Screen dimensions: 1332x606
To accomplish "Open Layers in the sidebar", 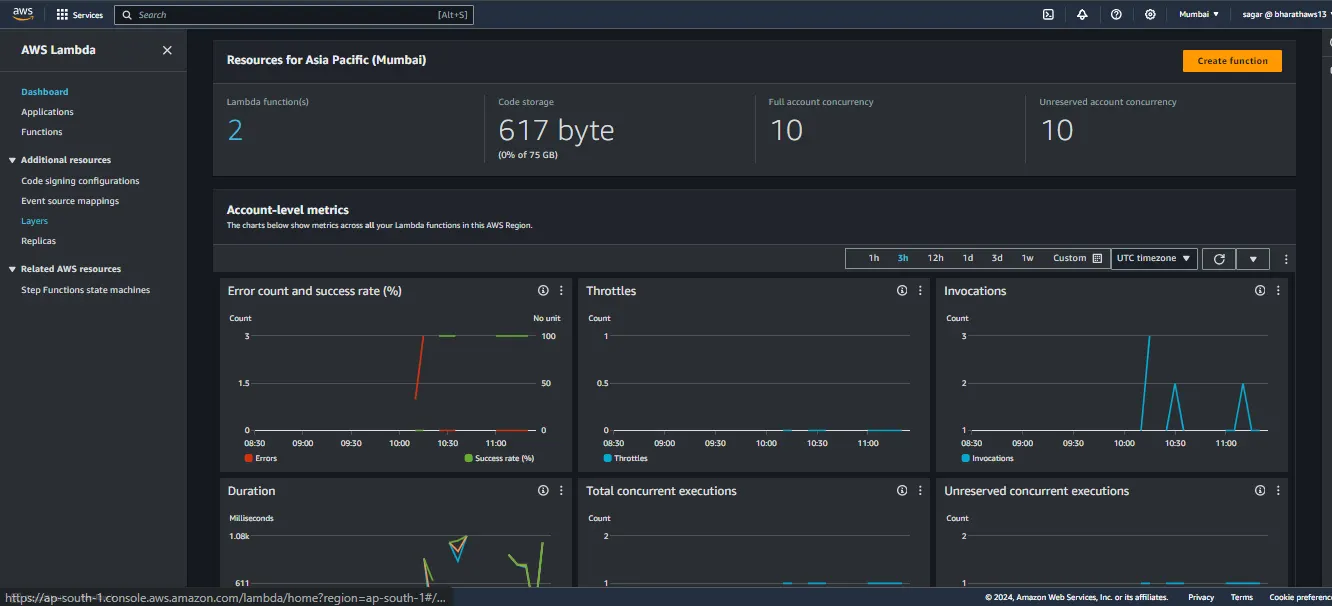I will pos(34,221).
